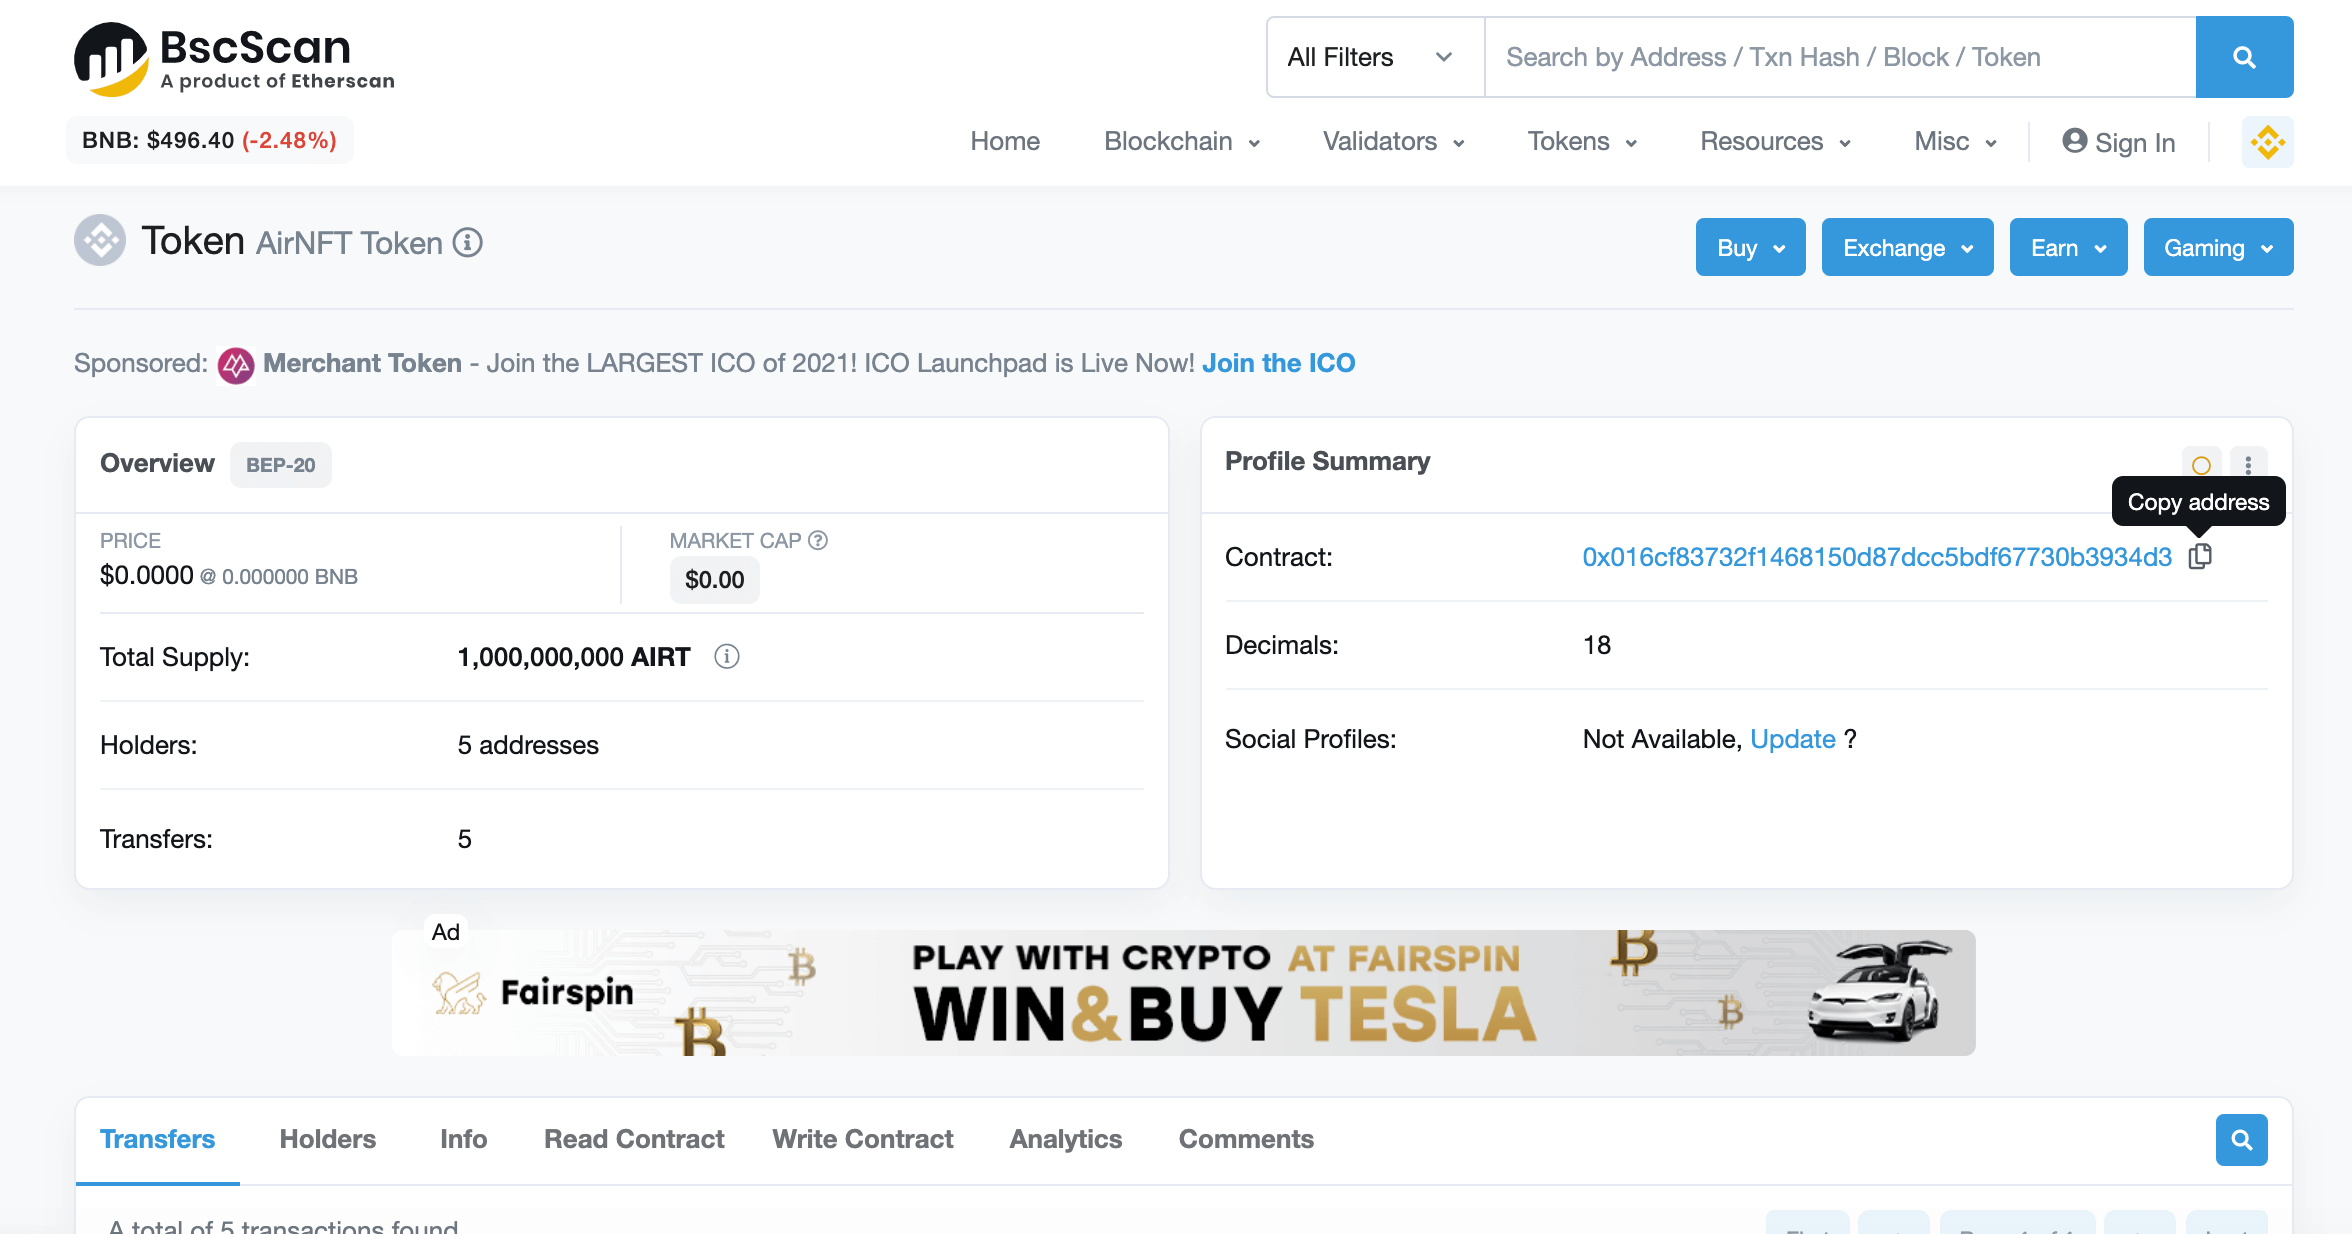Image resolution: width=2352 pixels, height=1234 pixels.
Task: Click the transfers table search icon button
Action: [x=2241, y=1140]
